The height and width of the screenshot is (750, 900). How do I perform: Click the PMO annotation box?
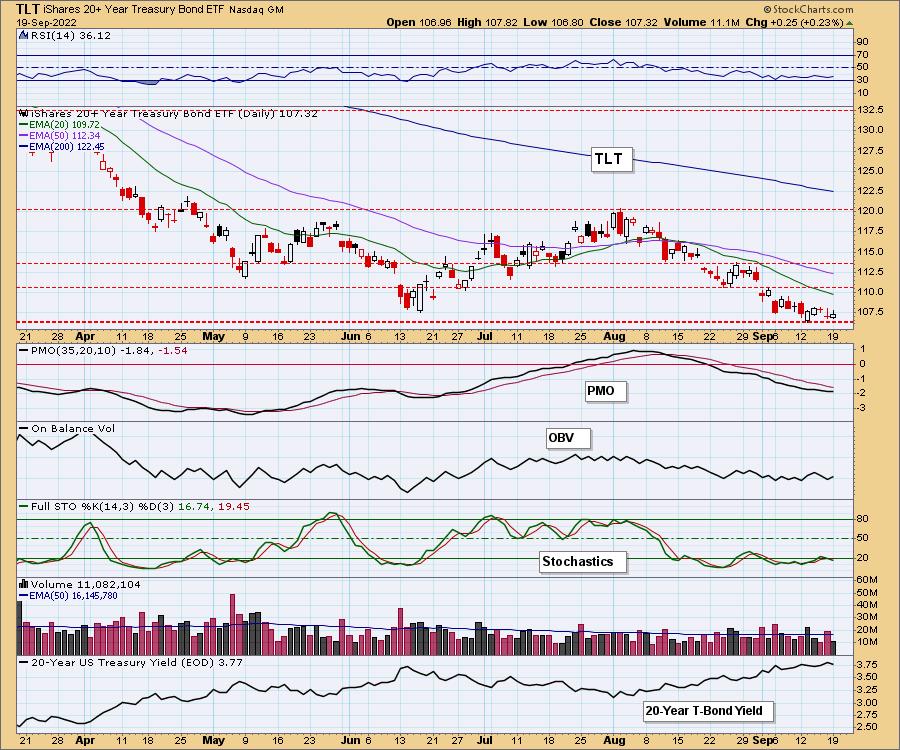606,391
